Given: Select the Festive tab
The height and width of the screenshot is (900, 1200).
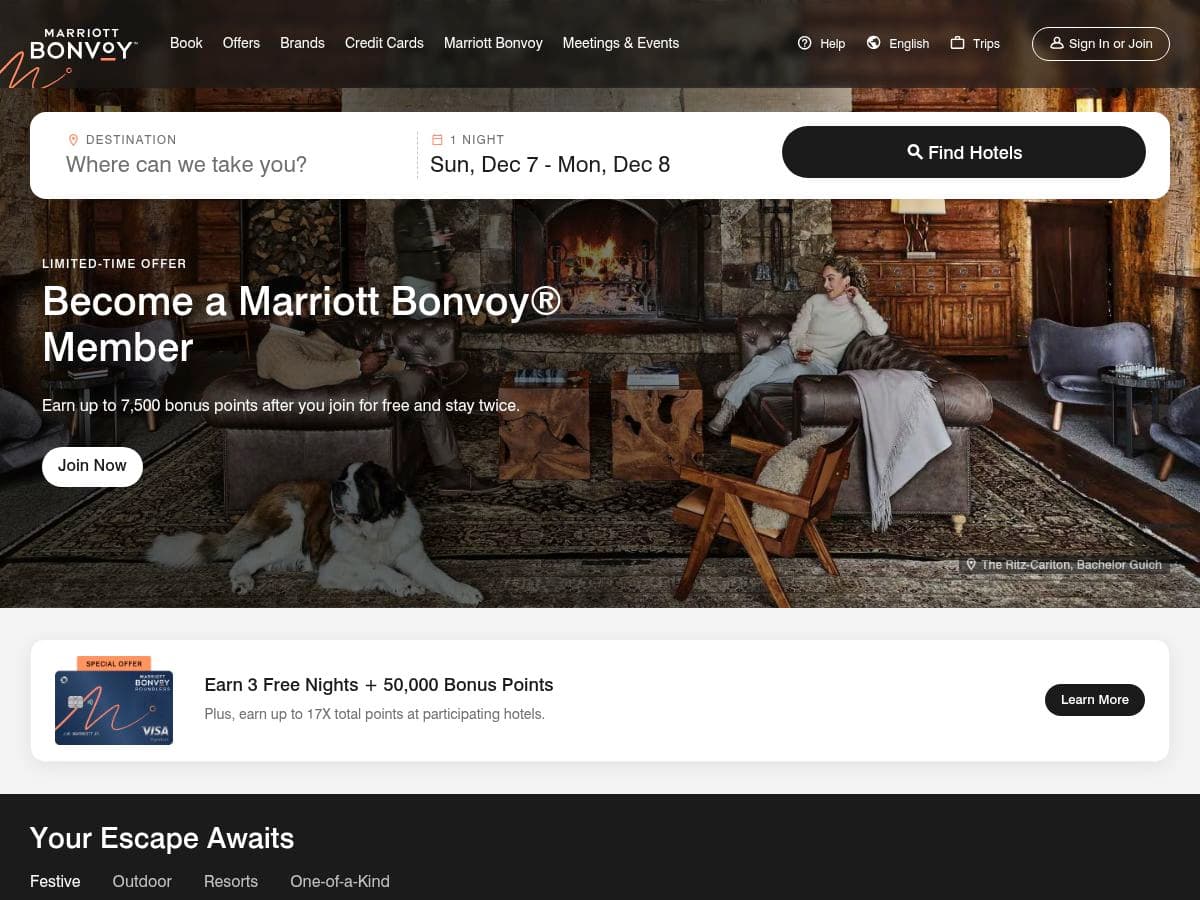Looking at the screenshot, I should [x=55, y=881].
